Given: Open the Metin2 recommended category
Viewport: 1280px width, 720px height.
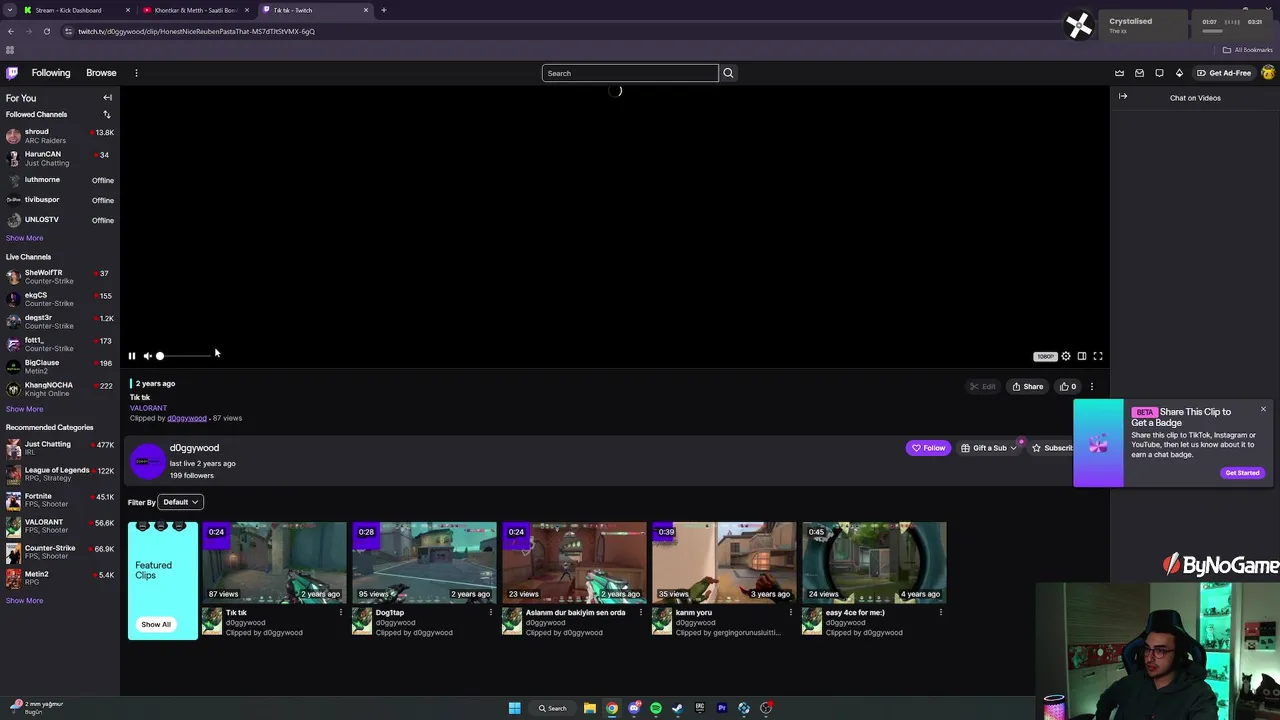Looking at the screenshot, I should tap(60, 578).
